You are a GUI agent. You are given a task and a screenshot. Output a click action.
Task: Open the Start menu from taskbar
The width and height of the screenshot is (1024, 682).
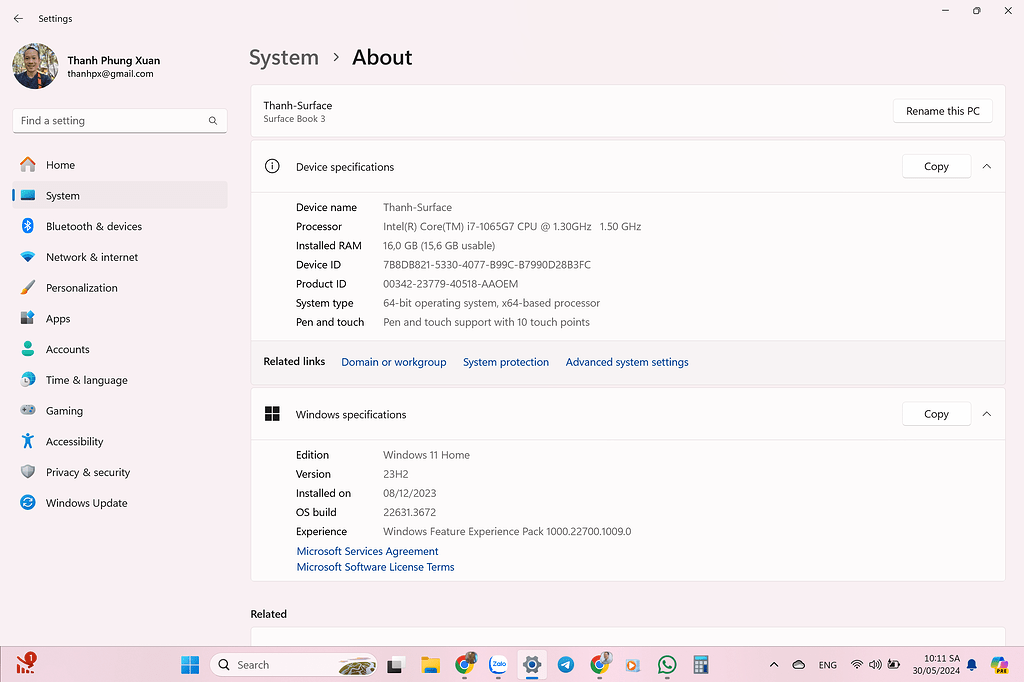tap(190, 665)
